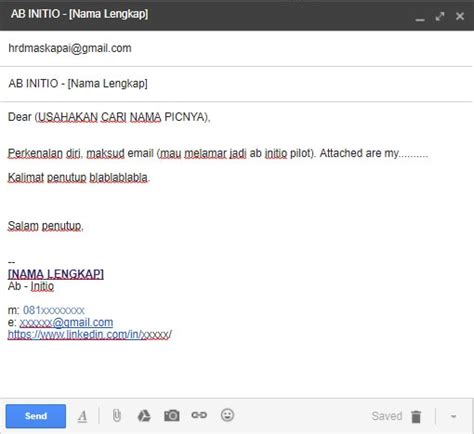Click the 'Salam penutup' line
Screen dimensions: 474x434
(45, 226)
